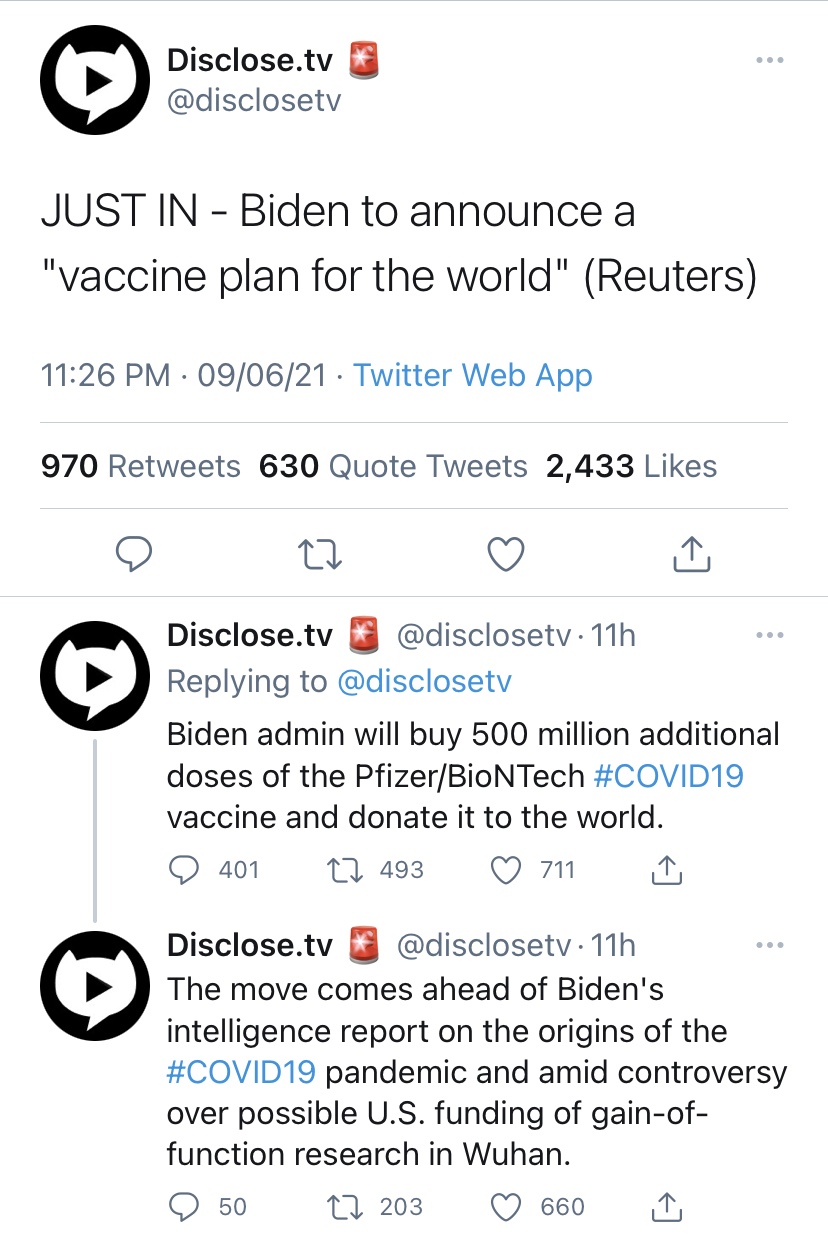Screen dimensions: 828x1241
Task: View the 970 Retweets list
Action: [x=141, y=466]
